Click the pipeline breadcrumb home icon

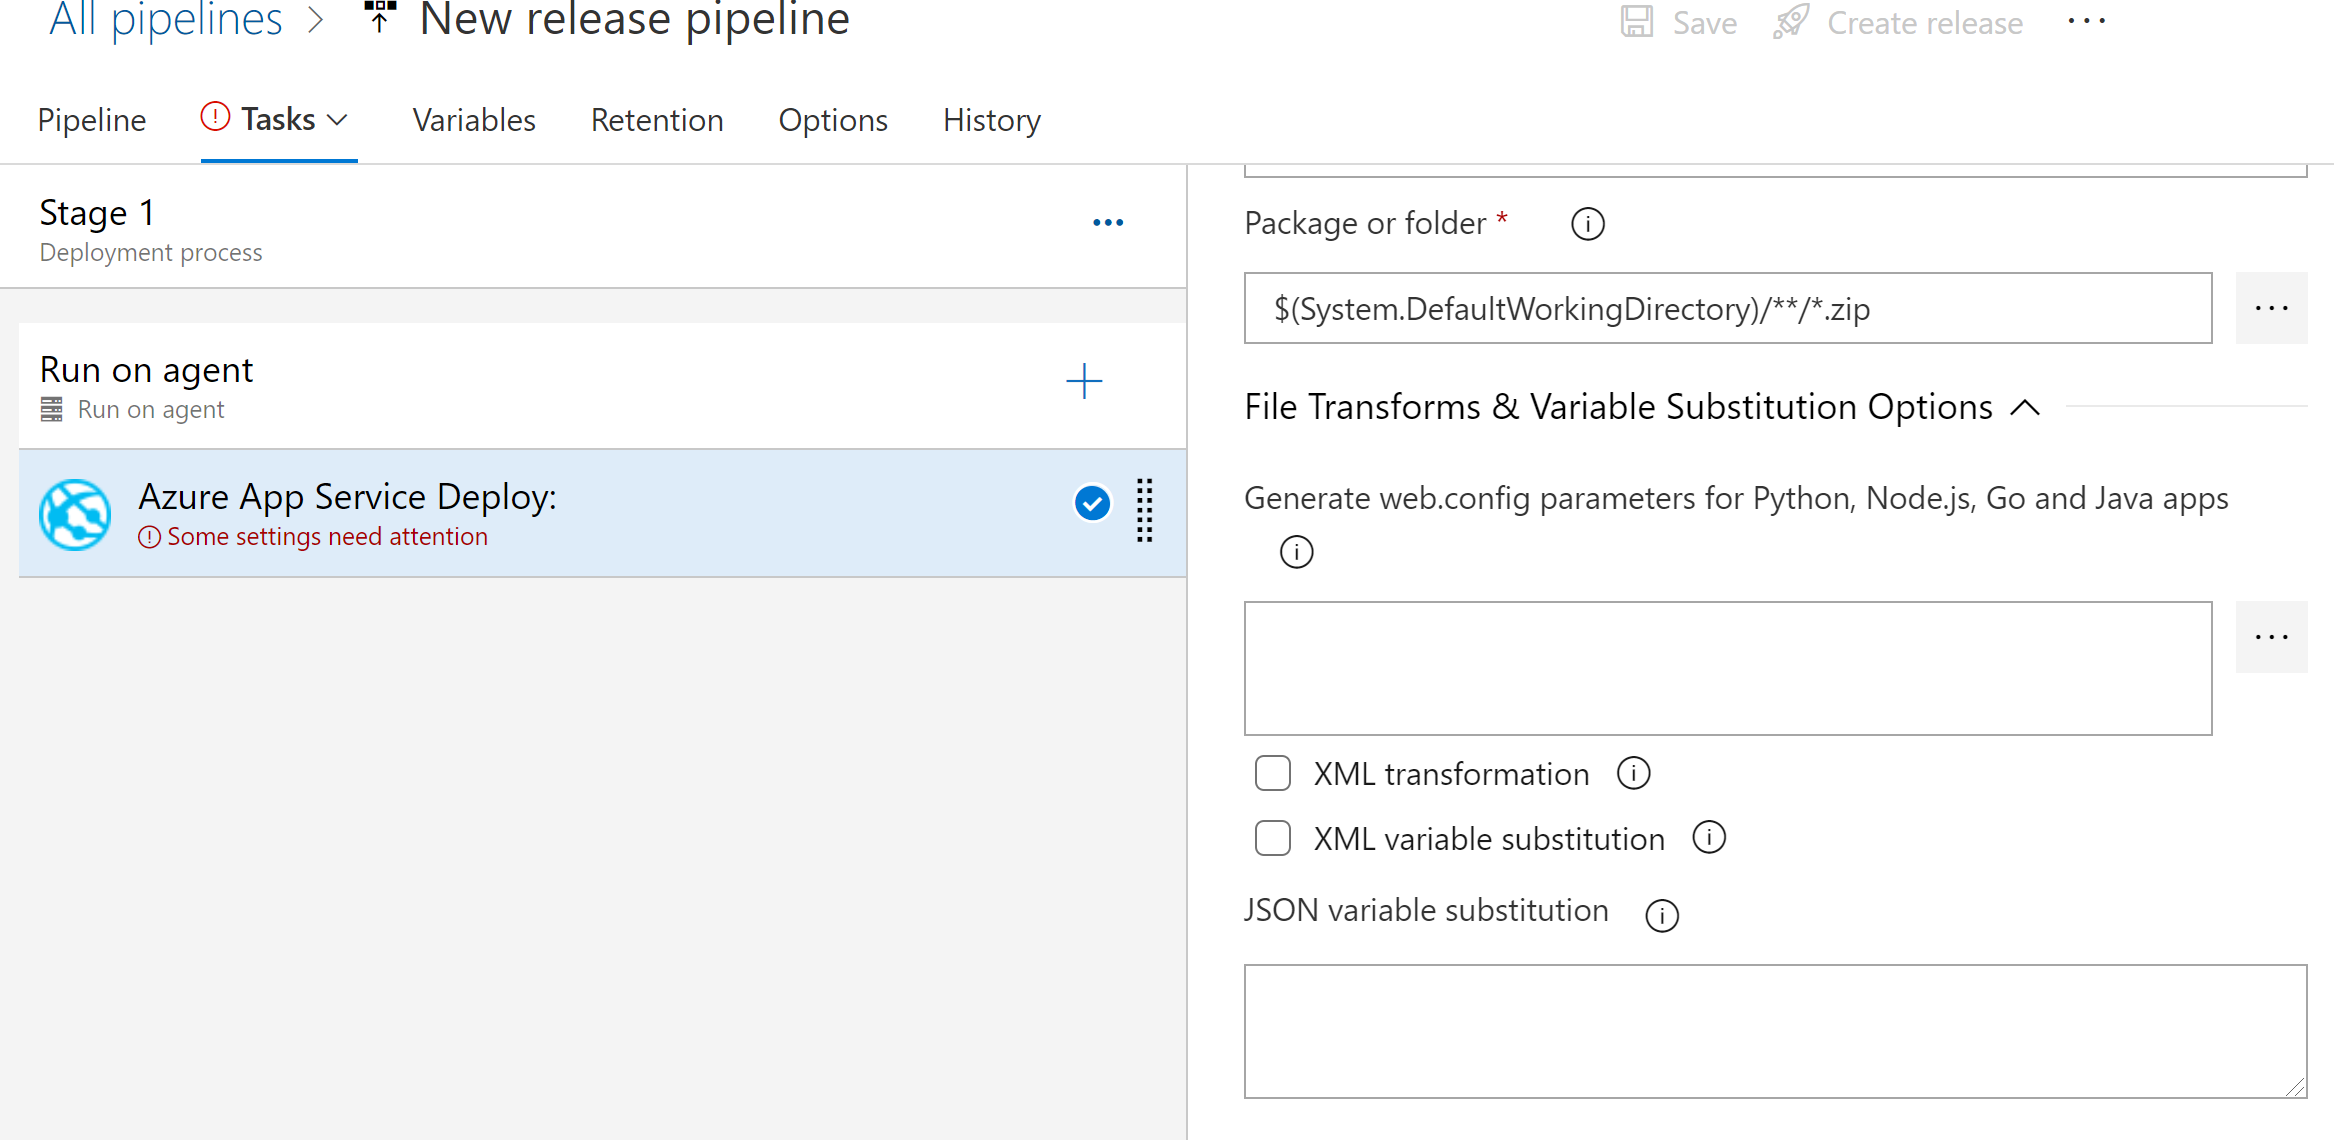click(380, 19)
